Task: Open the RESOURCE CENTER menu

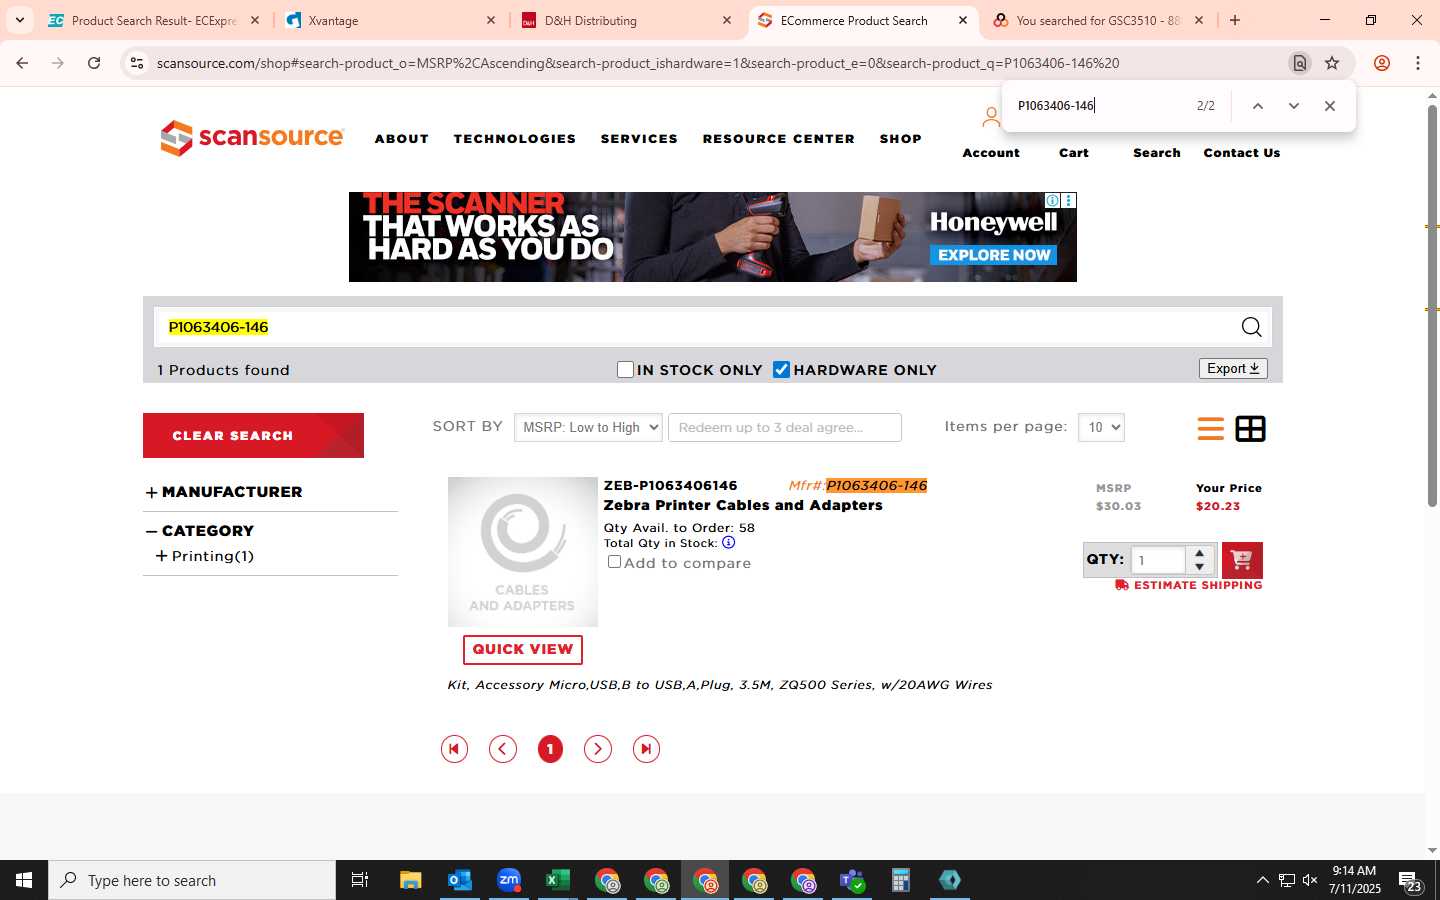Action: (779, 139)
